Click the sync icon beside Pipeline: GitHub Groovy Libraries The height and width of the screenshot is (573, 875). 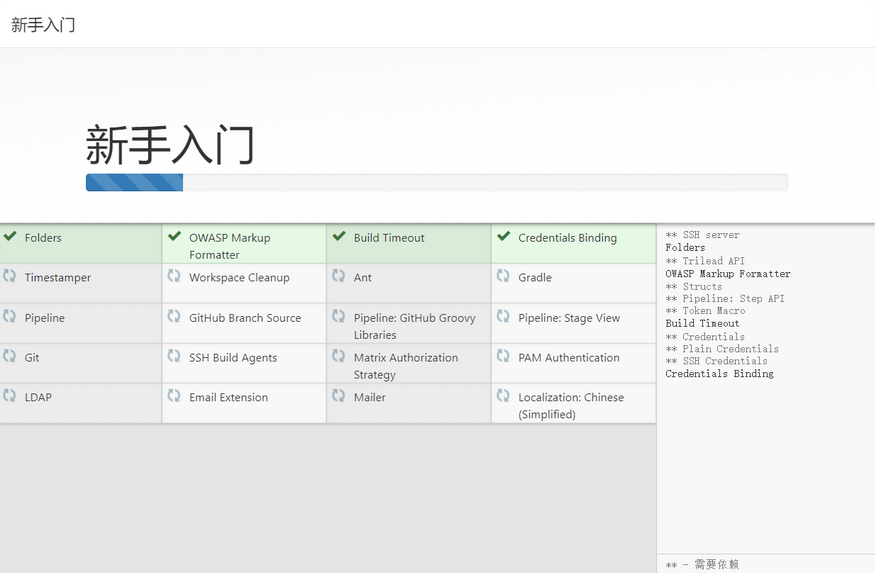[x=339, y=316]
